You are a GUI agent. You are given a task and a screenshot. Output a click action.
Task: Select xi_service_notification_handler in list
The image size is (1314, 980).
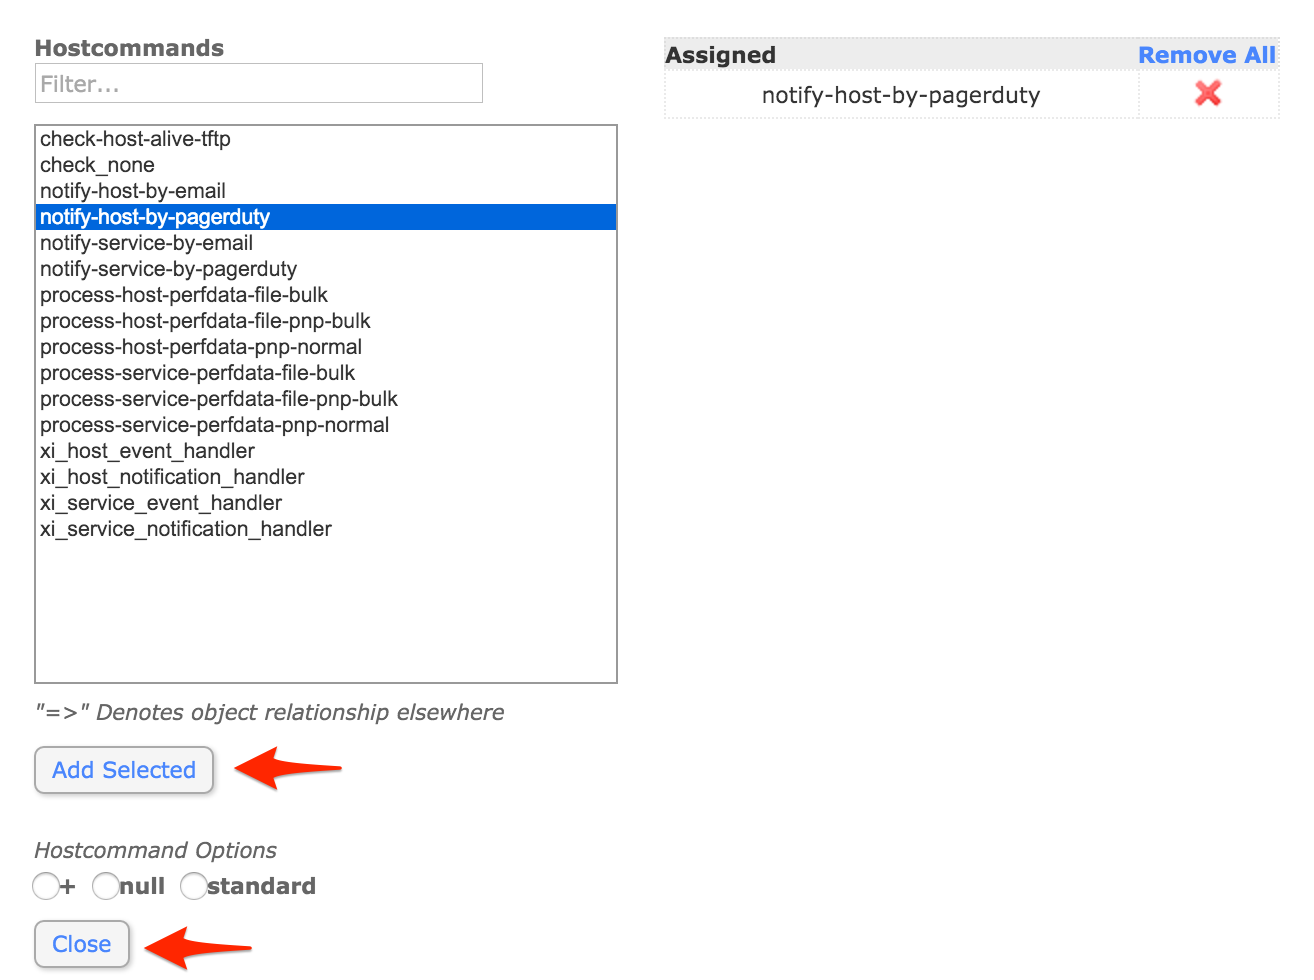(x=186, y=529)
